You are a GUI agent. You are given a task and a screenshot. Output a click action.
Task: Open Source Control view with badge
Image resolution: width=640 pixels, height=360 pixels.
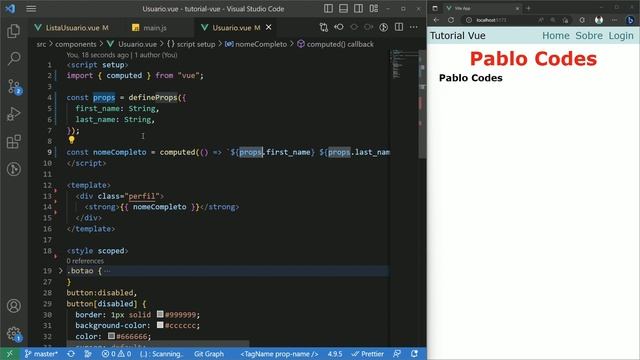(14, 87)
